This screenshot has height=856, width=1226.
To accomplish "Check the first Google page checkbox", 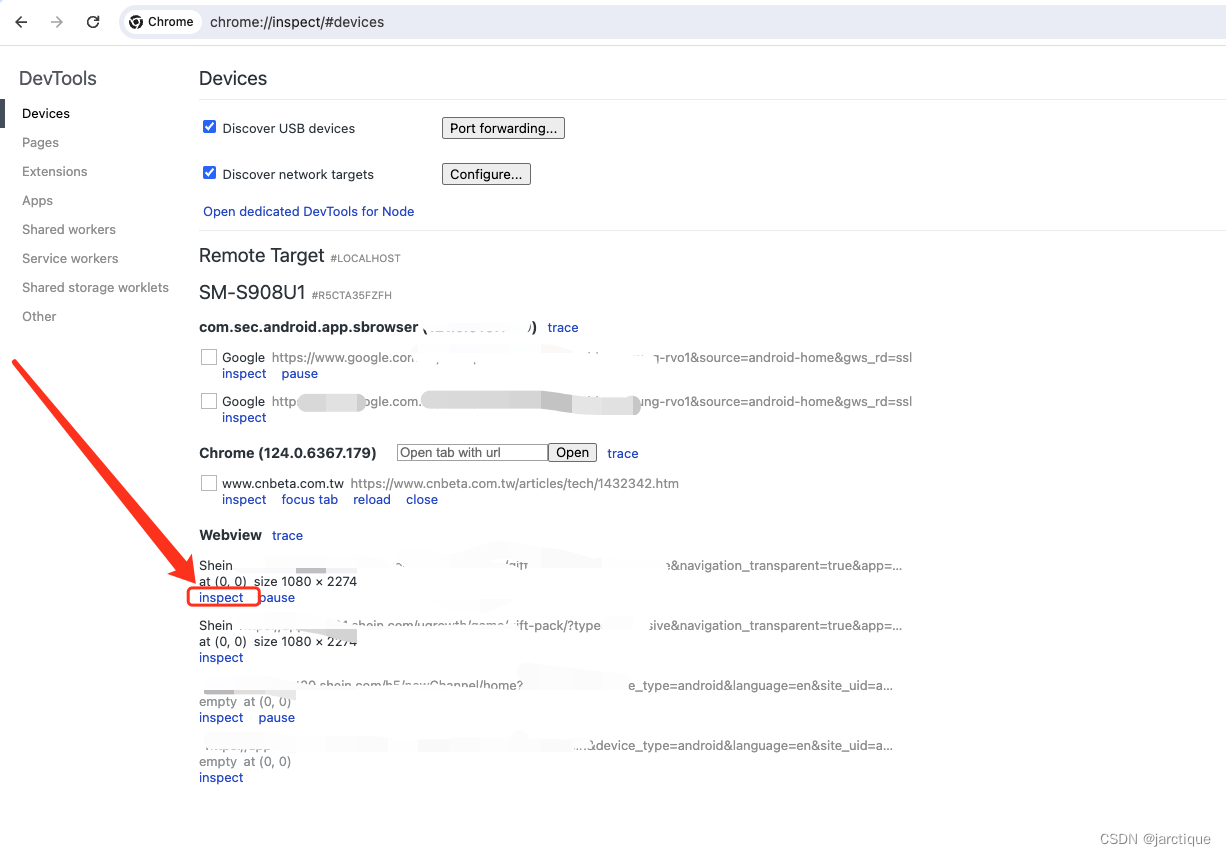I will pyautogui.click(x=208, y=355).
